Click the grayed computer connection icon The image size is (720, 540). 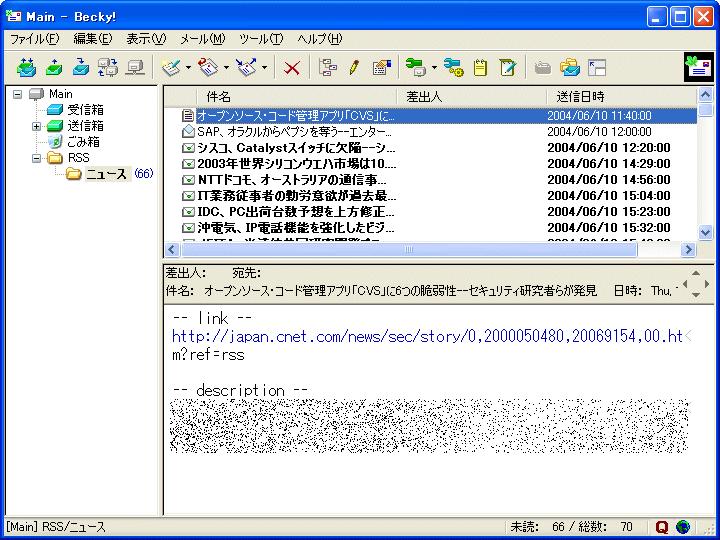pos(135,68)
